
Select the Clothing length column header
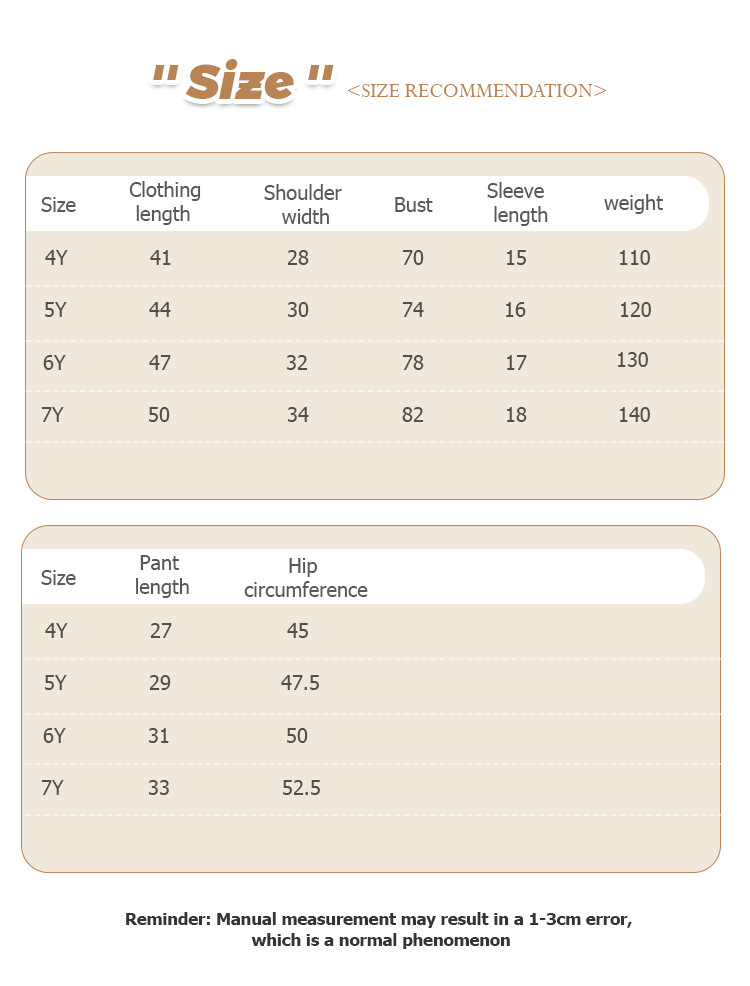point(164,202)
